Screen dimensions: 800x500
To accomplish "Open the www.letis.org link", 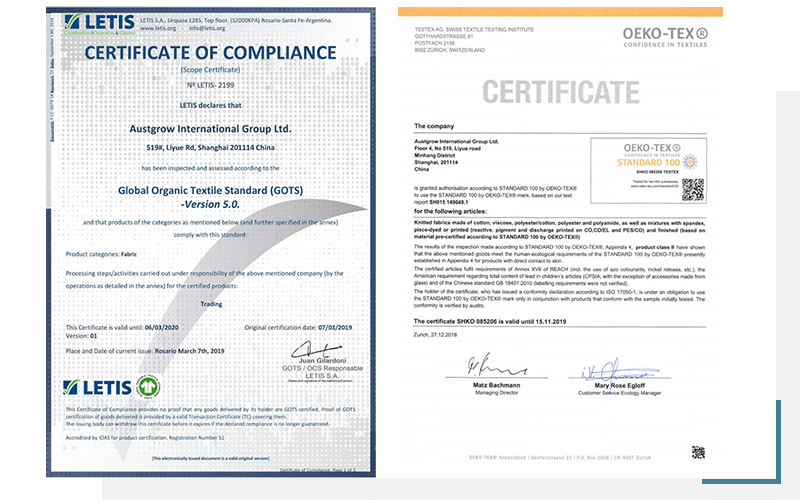I will 158,28.
